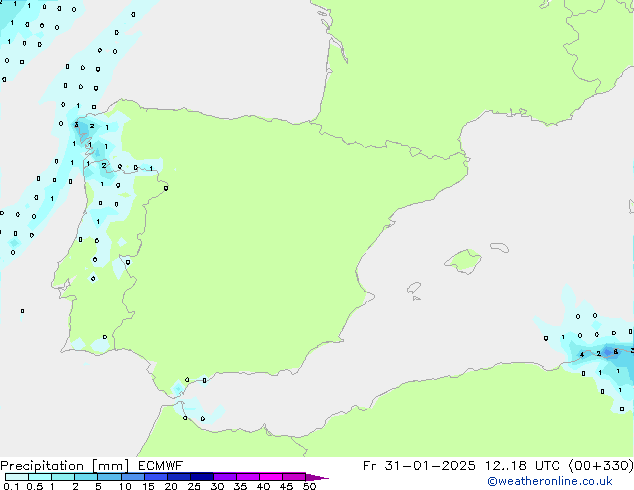Click the legend value label '15'
The width and height of the screenshot is (634, 490).
[148, 486]
